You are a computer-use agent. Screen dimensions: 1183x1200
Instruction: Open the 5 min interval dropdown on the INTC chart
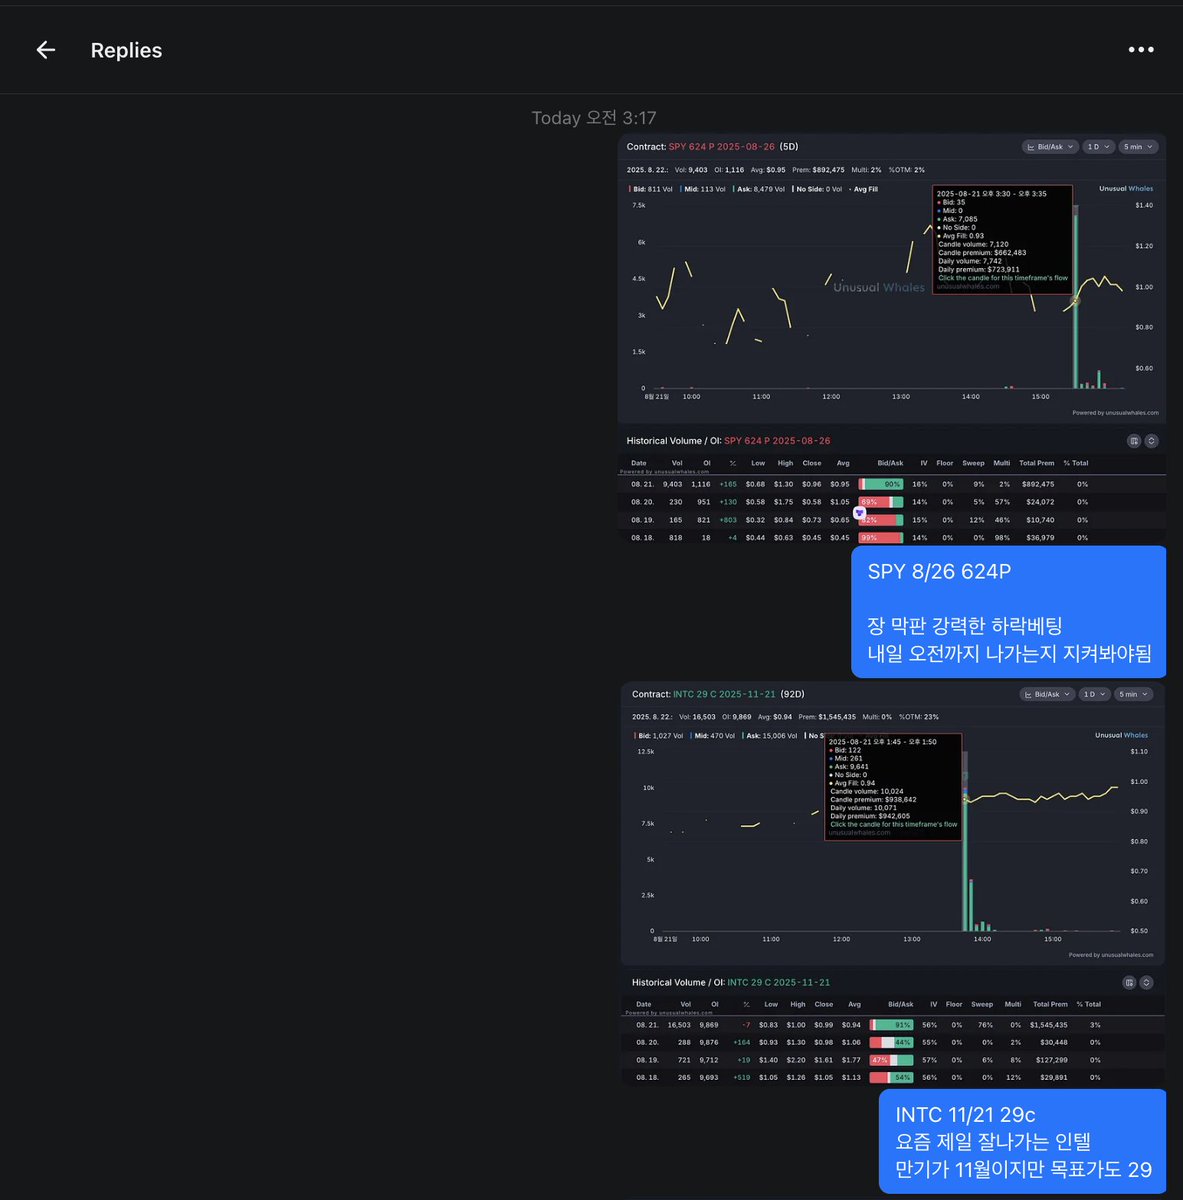point(1133,693)
